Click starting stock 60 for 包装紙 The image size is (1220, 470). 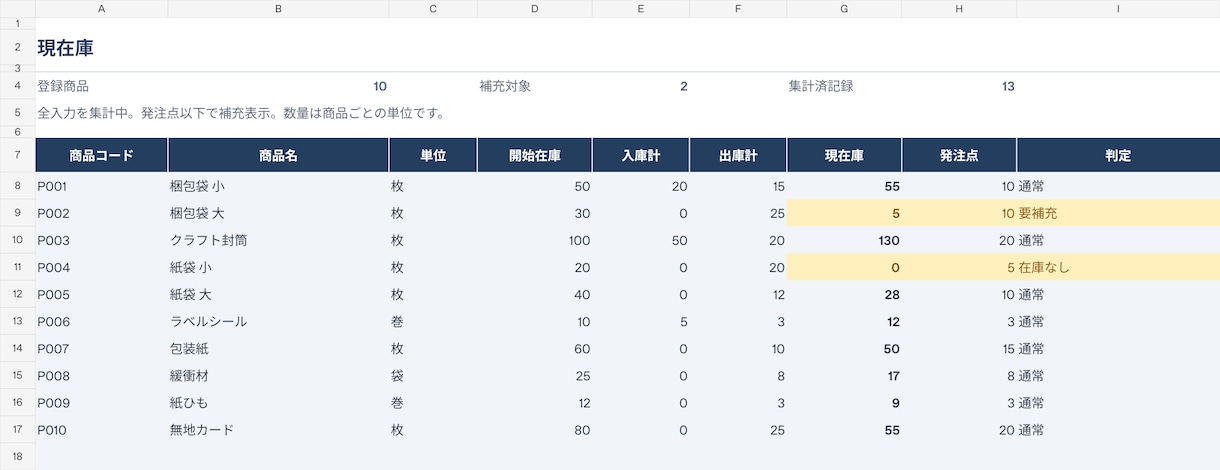582,348
